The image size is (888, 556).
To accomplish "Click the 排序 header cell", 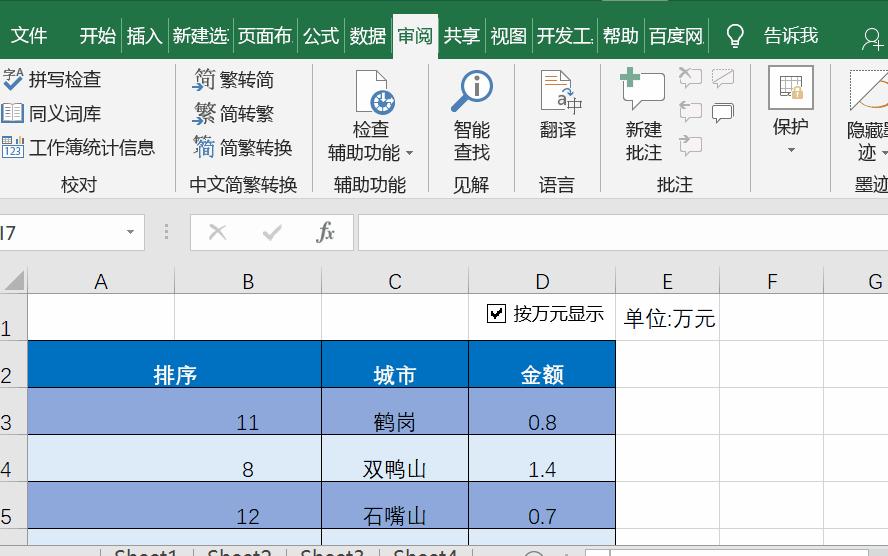I will point(174,364).
